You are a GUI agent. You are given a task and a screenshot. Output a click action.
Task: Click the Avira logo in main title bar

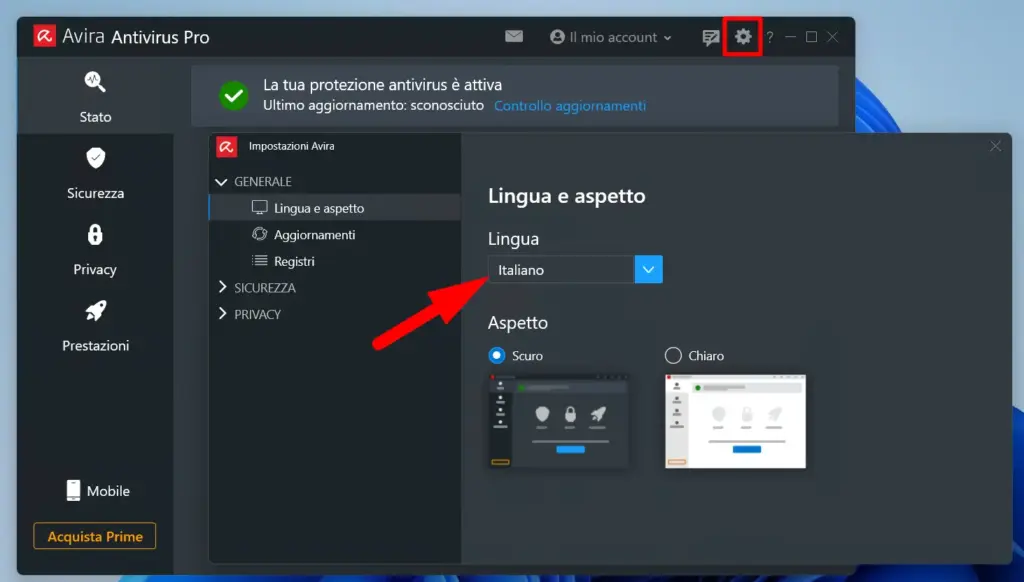coord(44,36)
